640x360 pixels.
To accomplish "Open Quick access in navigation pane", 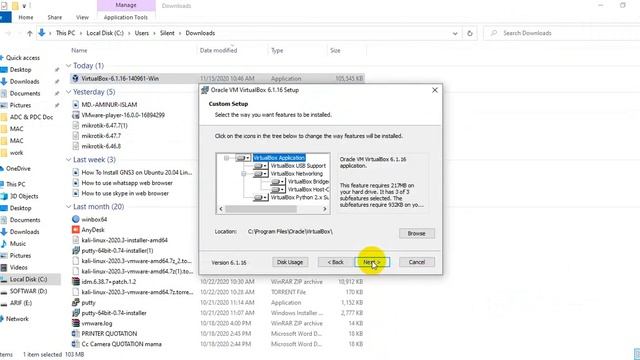I will click(x=23, y=58).
